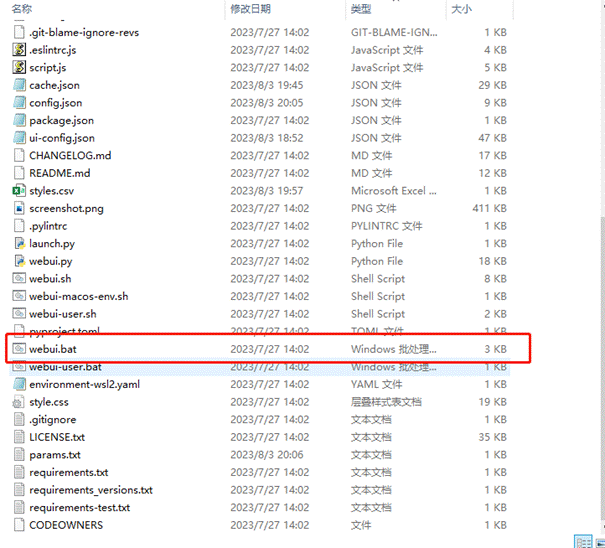Click the style.css stylesheet file icon

click(19, 402)
